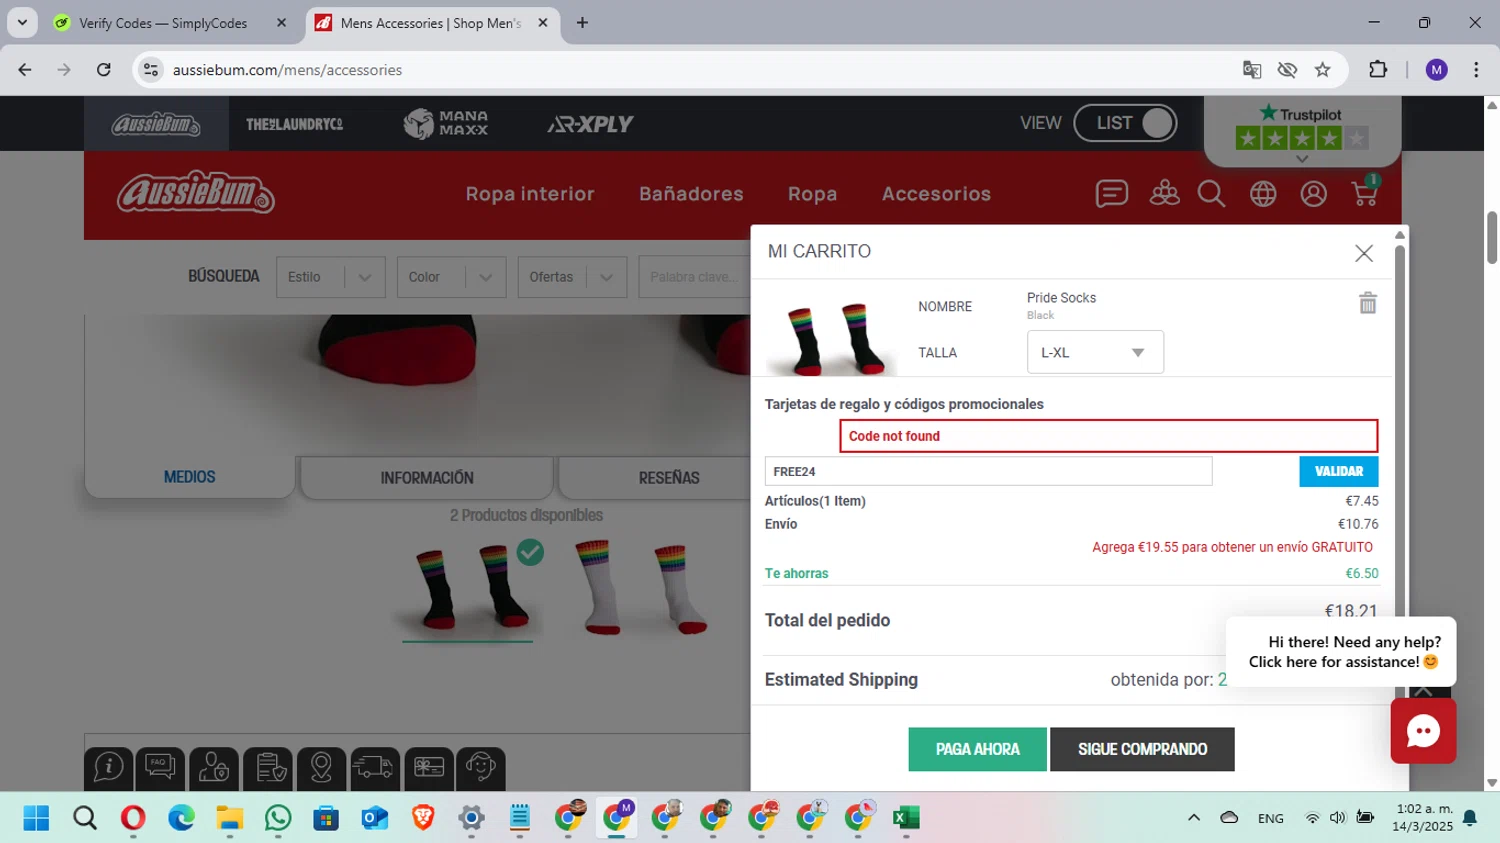Open the Ropa interior menu

(x=530, y=194)
